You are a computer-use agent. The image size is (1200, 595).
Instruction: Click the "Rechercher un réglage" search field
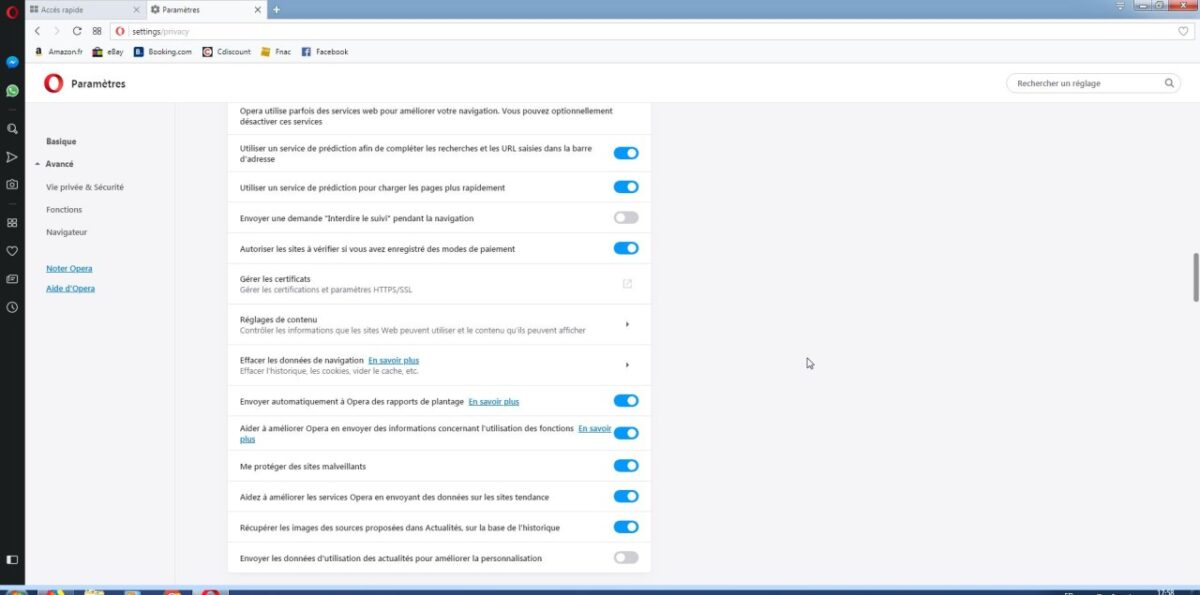point(1093,84)
